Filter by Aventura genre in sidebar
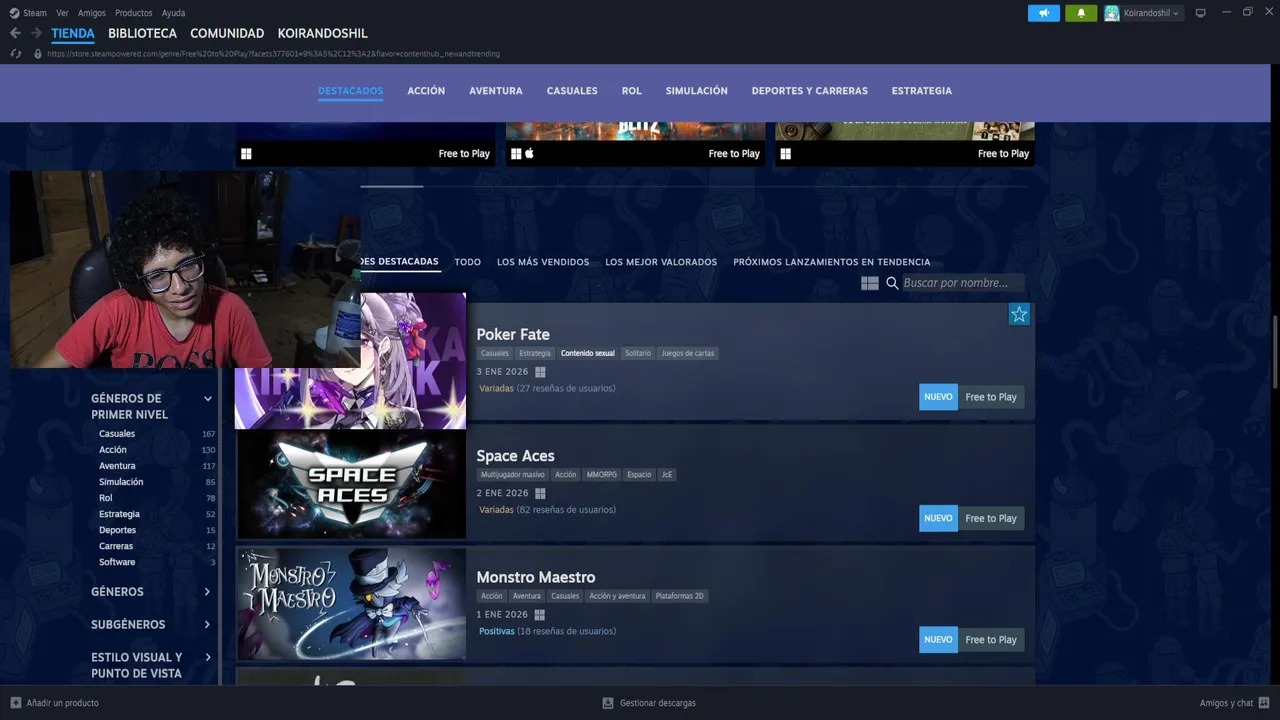Viewport: 1280px width, 720px height. click(117, 466)
